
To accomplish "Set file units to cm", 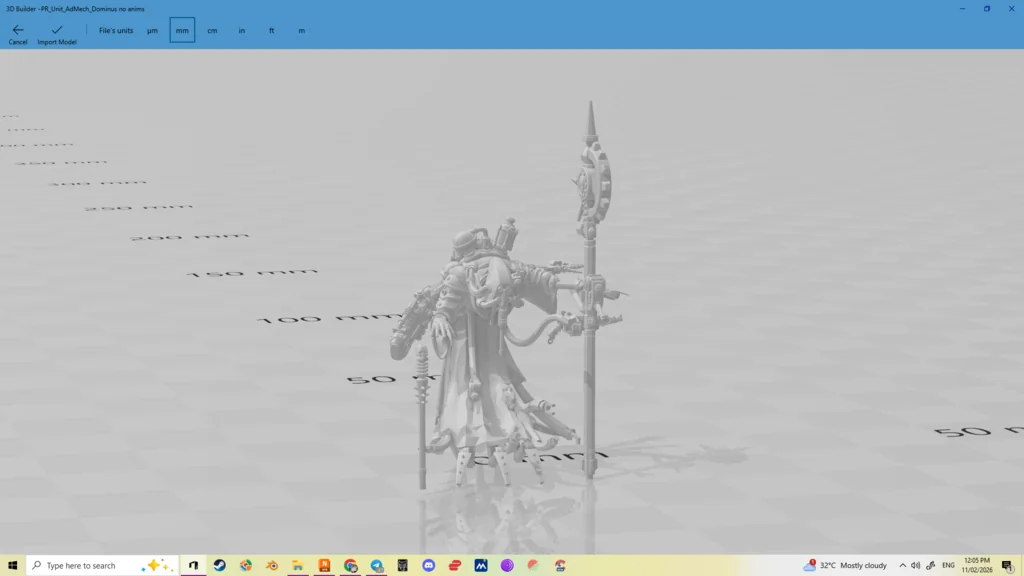I will [x=212, y=31].
